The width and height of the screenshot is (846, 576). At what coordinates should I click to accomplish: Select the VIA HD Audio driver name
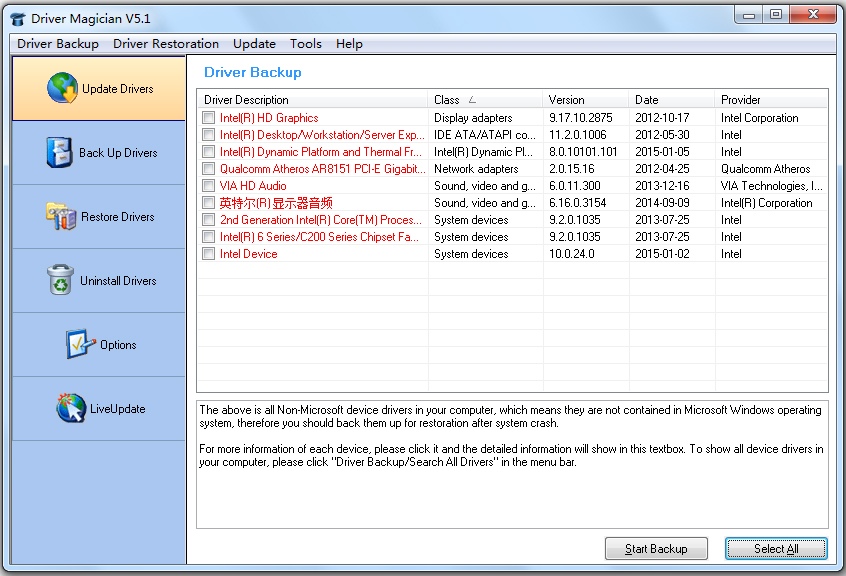(x=253, y=186)
